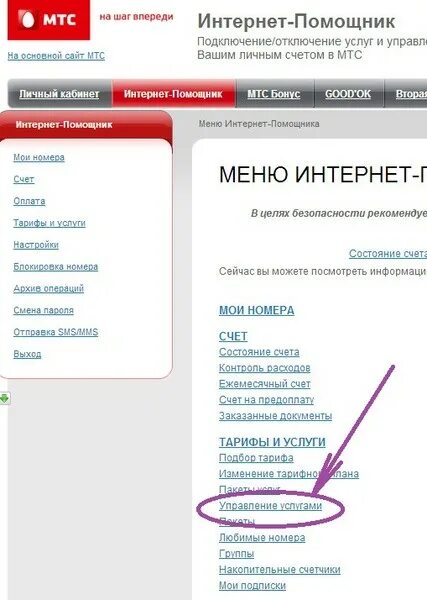
Task: Click 'Выход' to log out
Action: point(27,354)
